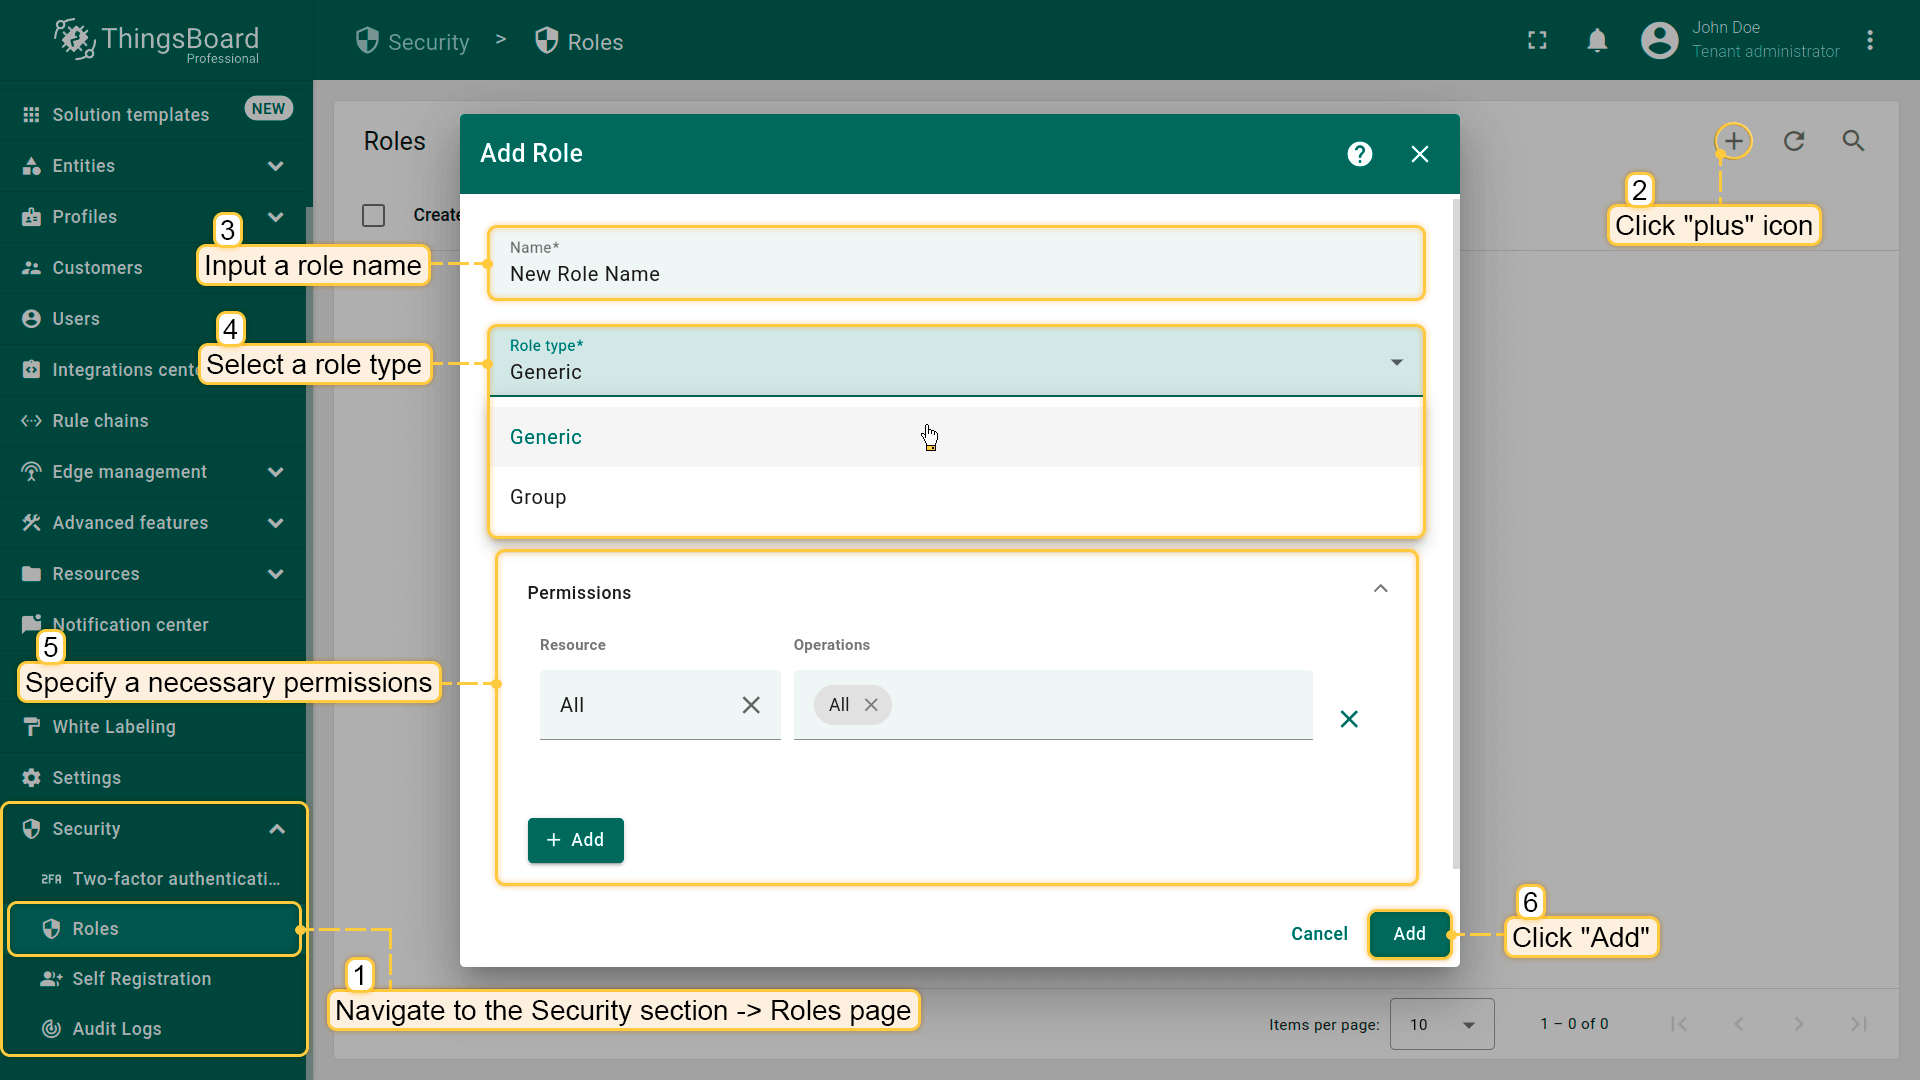The width and height of the screenshot is (1920, 1080).
Task: Select the Group role type option
Action: (538, 497)
